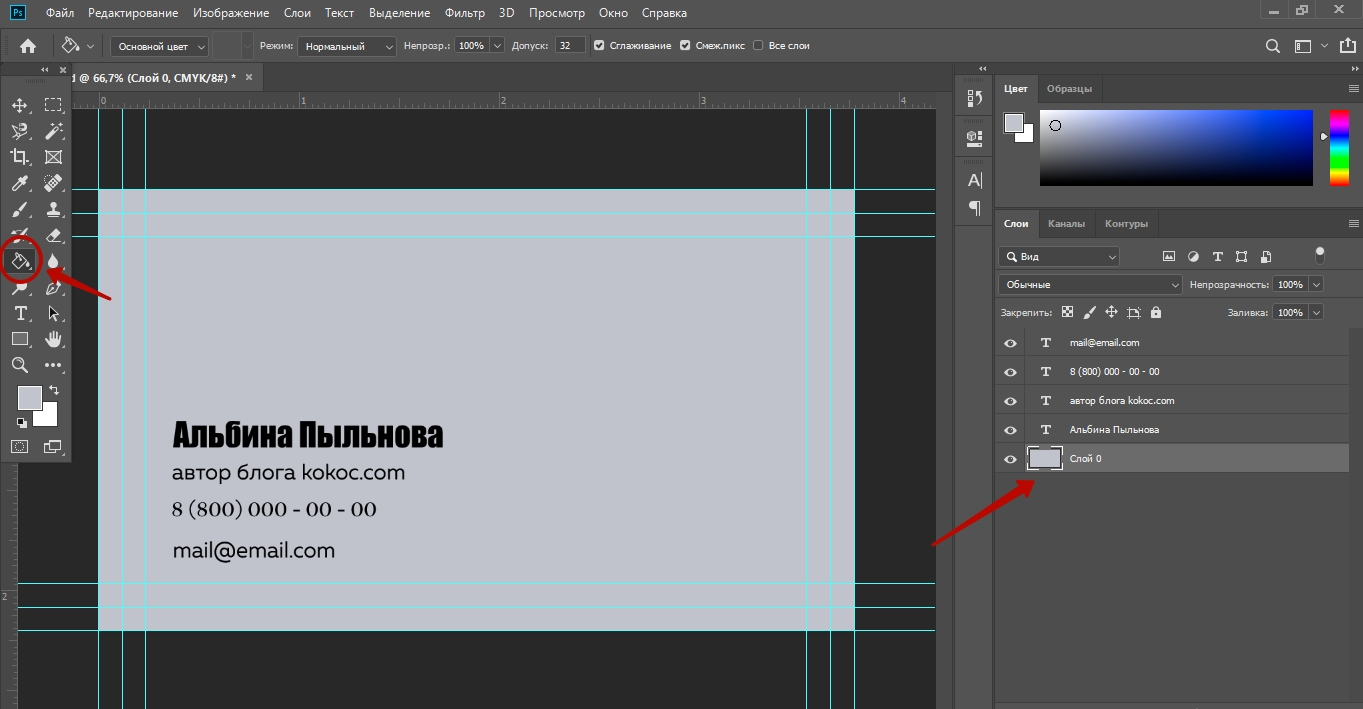Screen dimensions: 1363x709
Task: Select the Crop tool
Action: (x=19, y=157)
